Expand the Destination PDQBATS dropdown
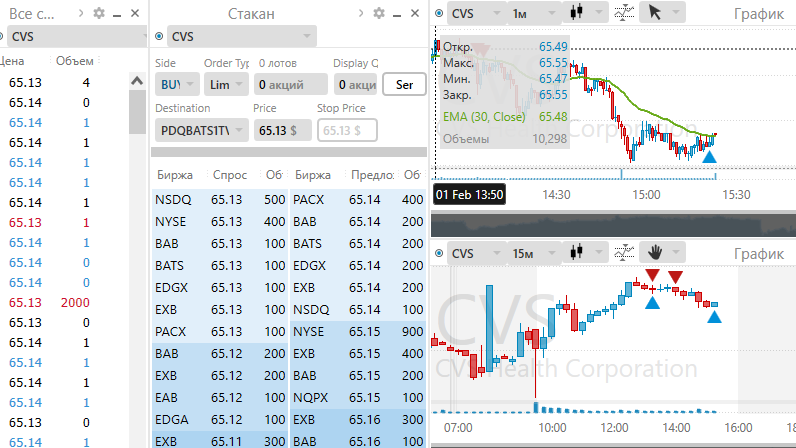Screen dimensions: 796x448 200,130
